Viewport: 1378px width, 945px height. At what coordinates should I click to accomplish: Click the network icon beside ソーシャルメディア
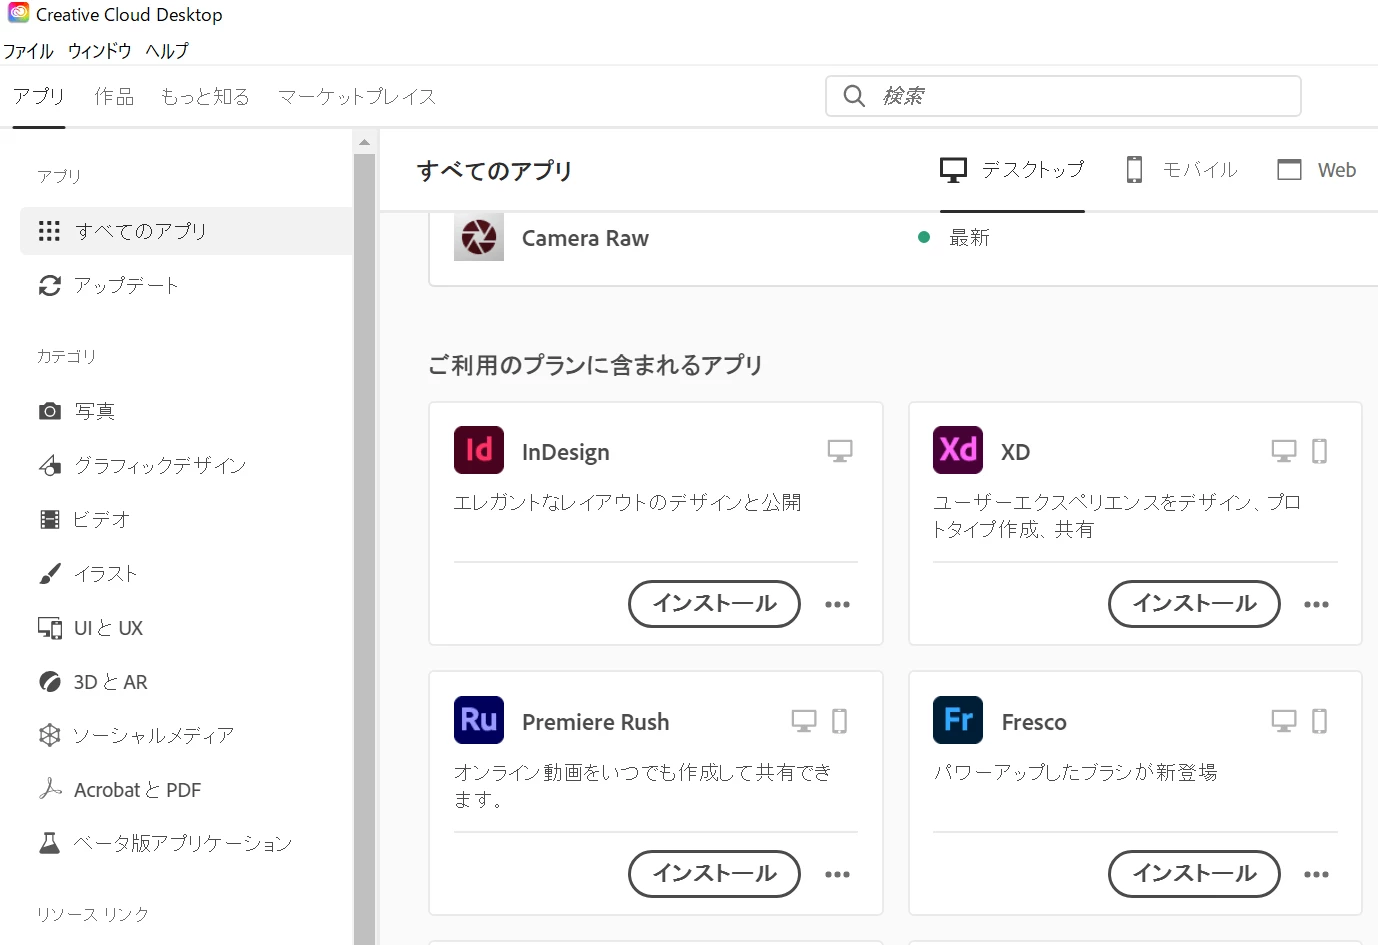[x=49, y=735]
